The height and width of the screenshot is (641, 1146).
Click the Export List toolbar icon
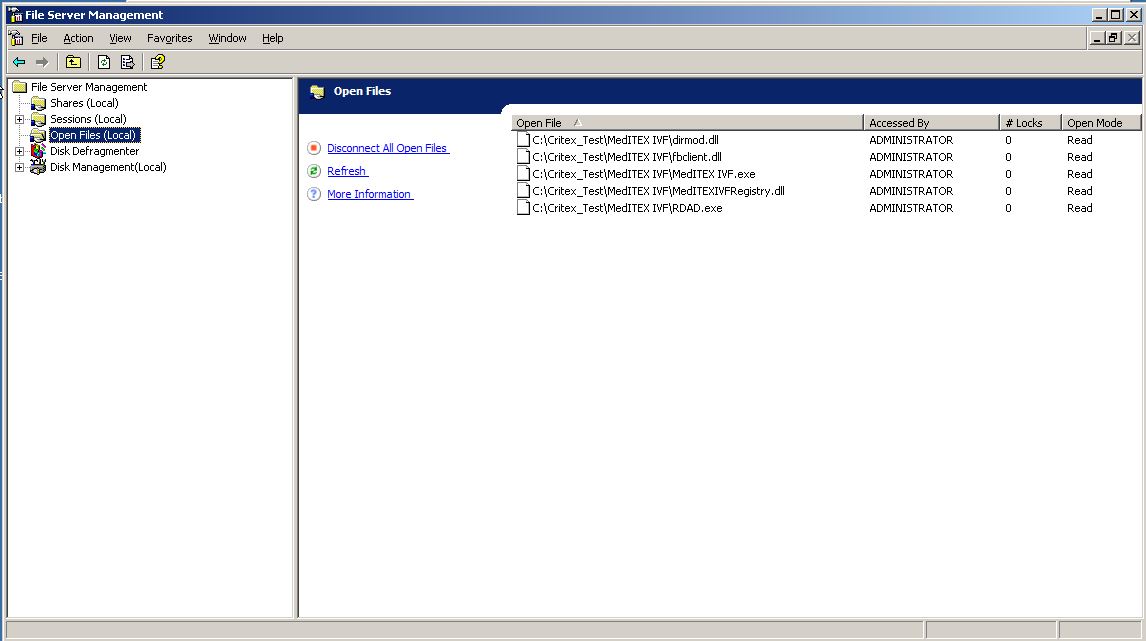tap(127, 62)
